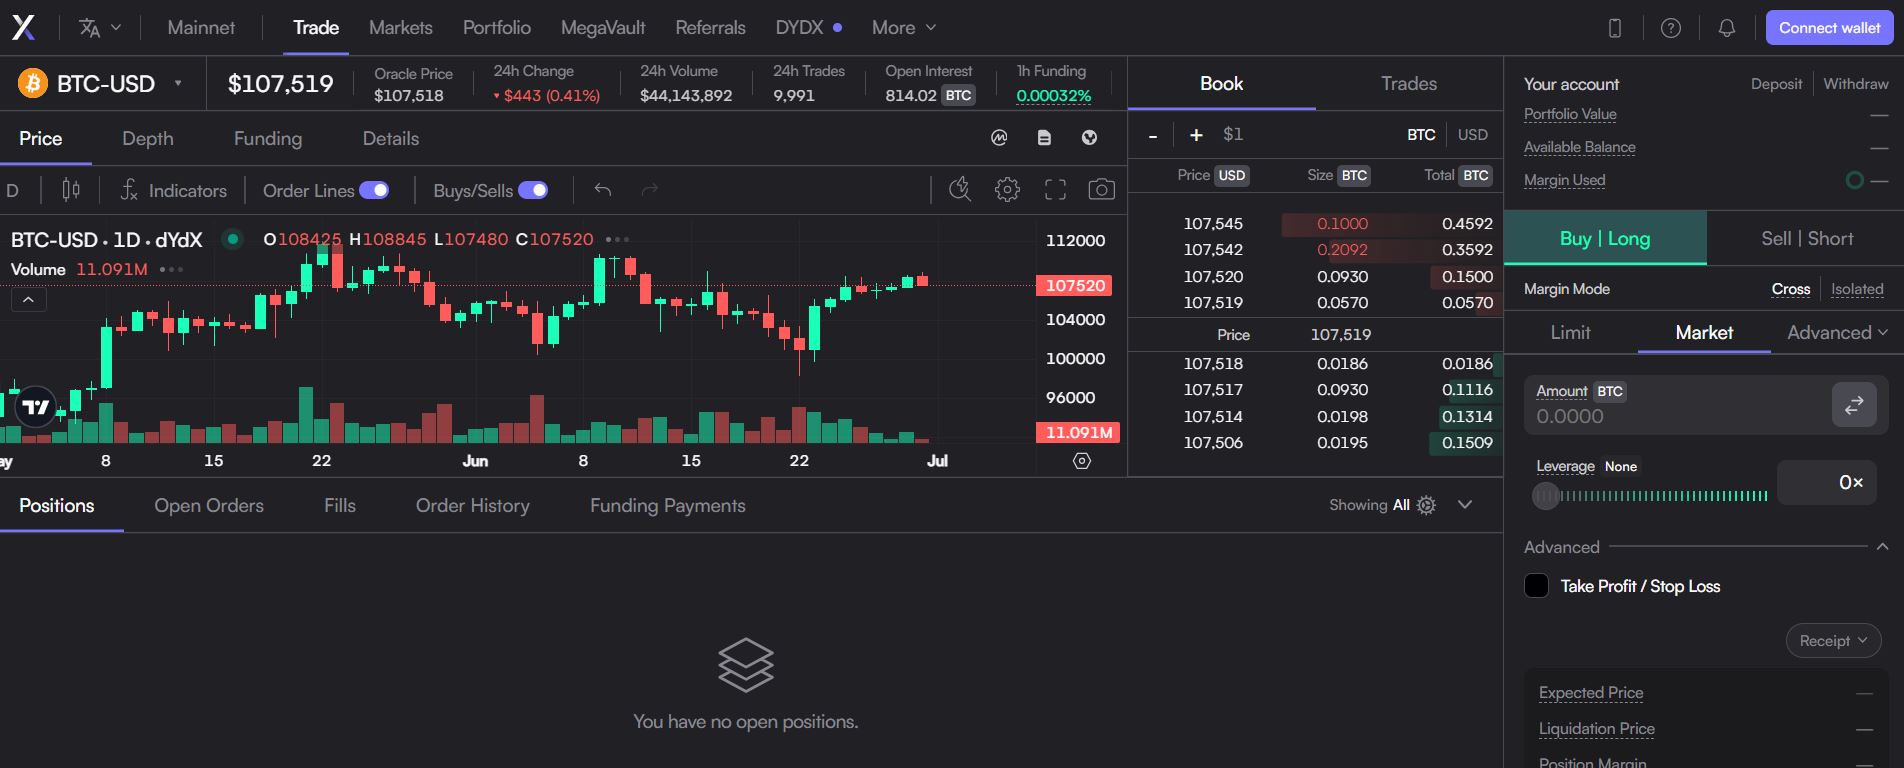This screenshot has height=768, width=1904.
Task: Show order book sizes in BTC
Action: (1421, 135)
